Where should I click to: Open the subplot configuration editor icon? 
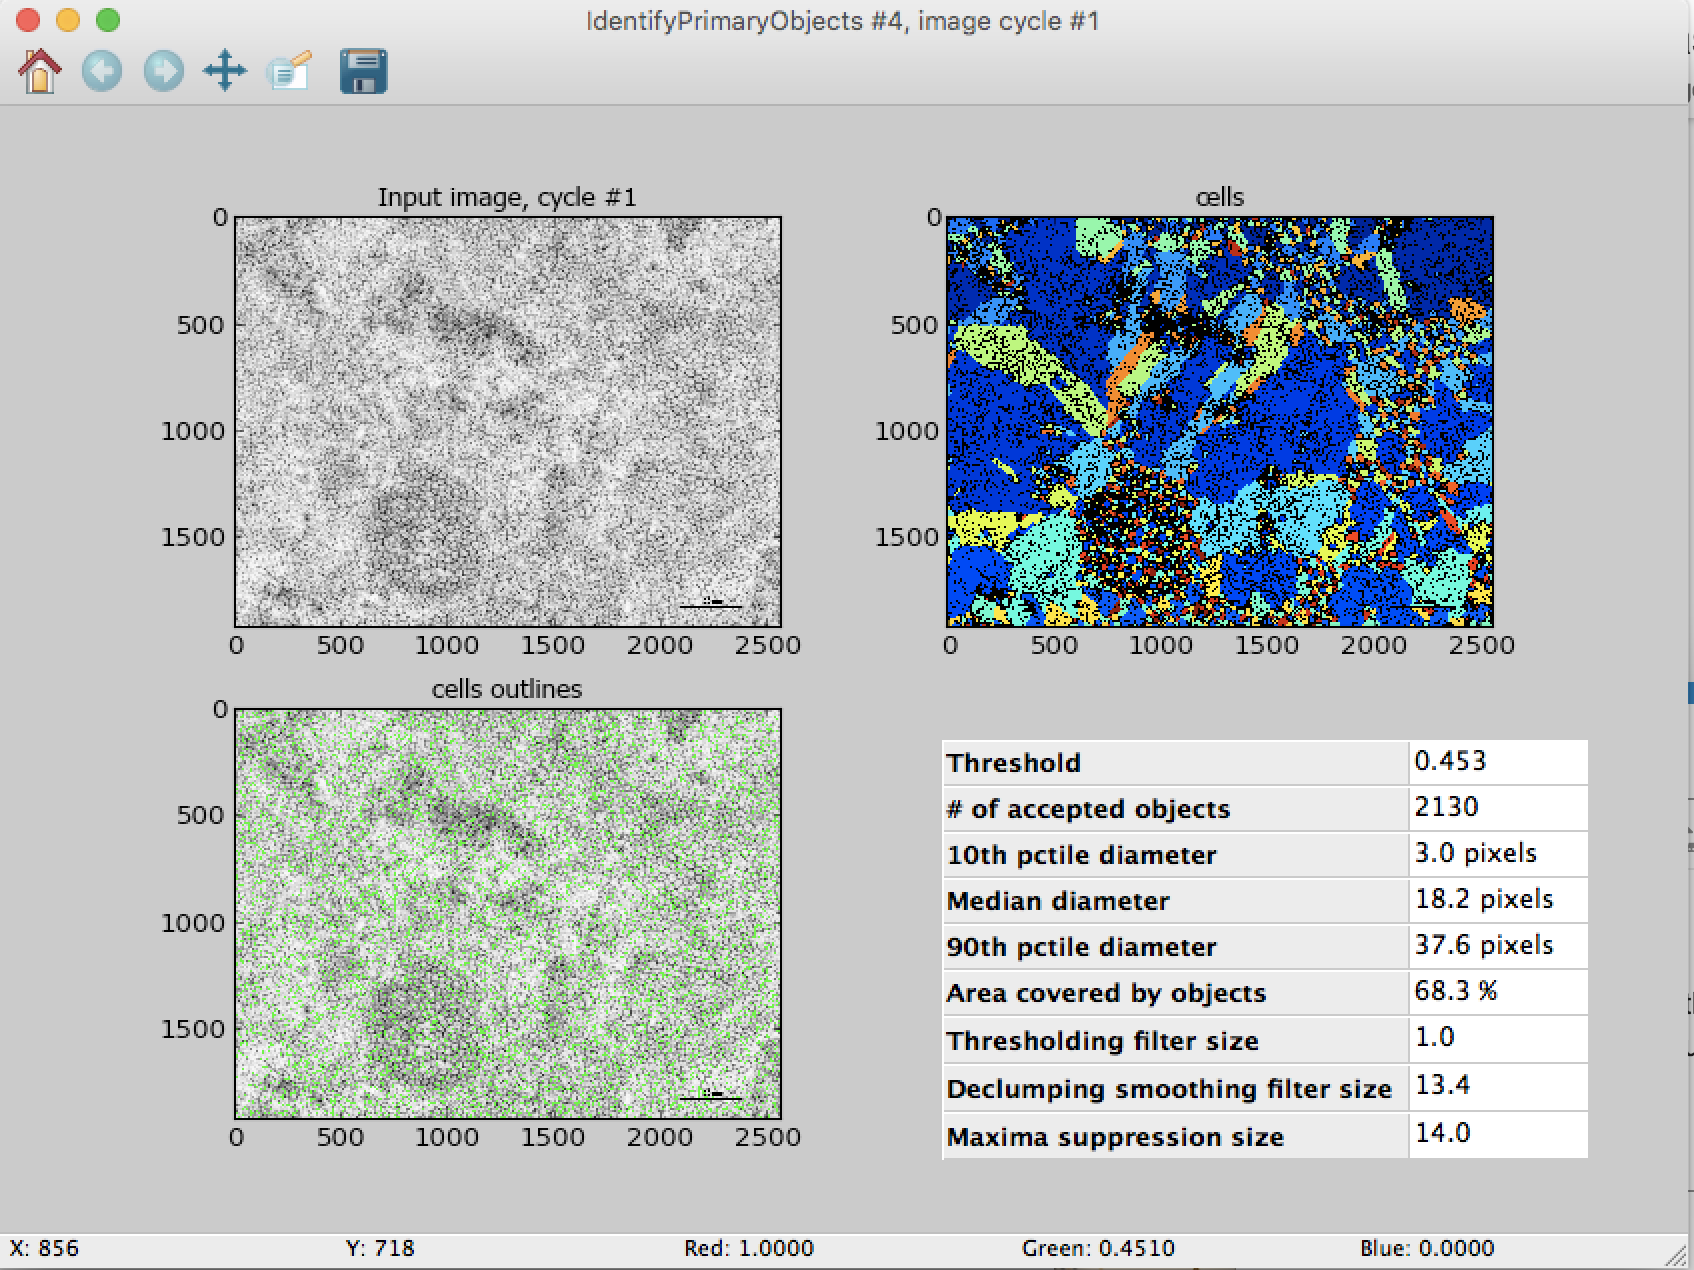tap(288, 71)
